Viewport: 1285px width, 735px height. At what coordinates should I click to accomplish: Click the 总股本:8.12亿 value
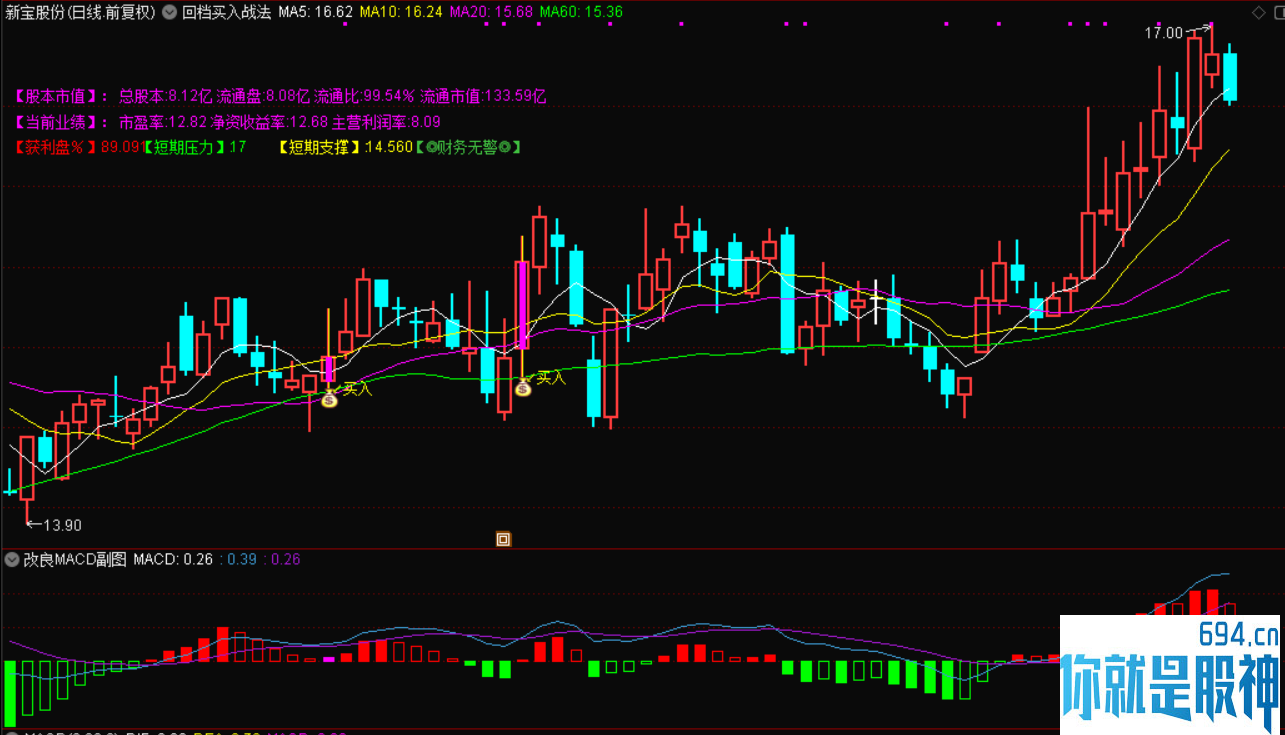pos(166,97)
